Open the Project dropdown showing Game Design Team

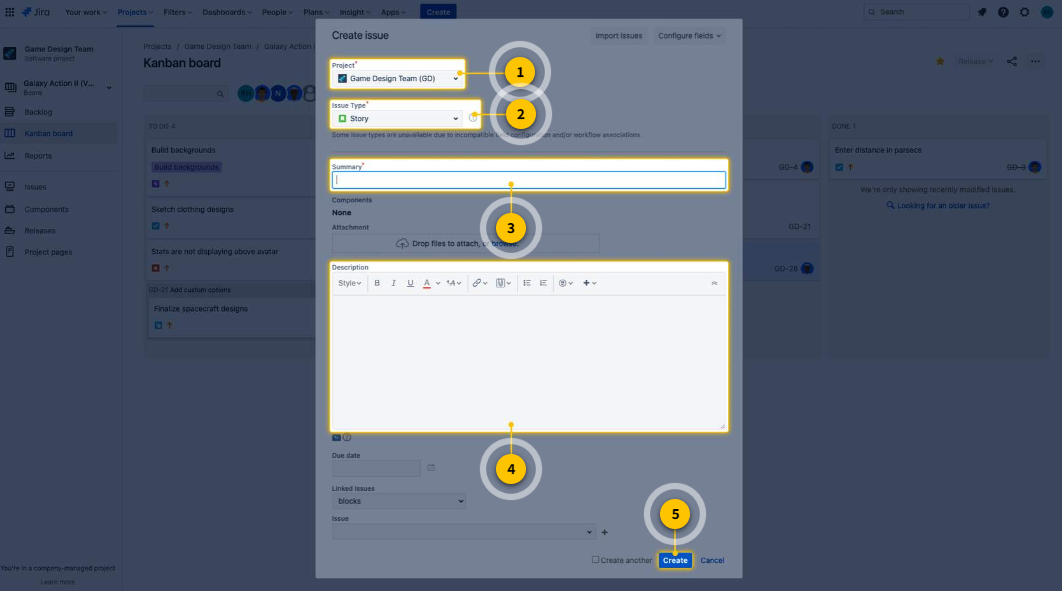pos(398,79)
